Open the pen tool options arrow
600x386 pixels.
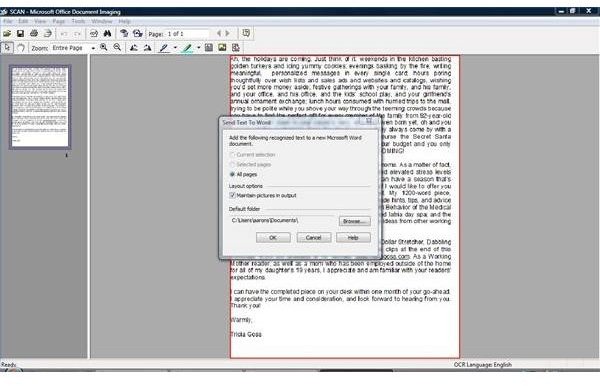pos(175,48)
